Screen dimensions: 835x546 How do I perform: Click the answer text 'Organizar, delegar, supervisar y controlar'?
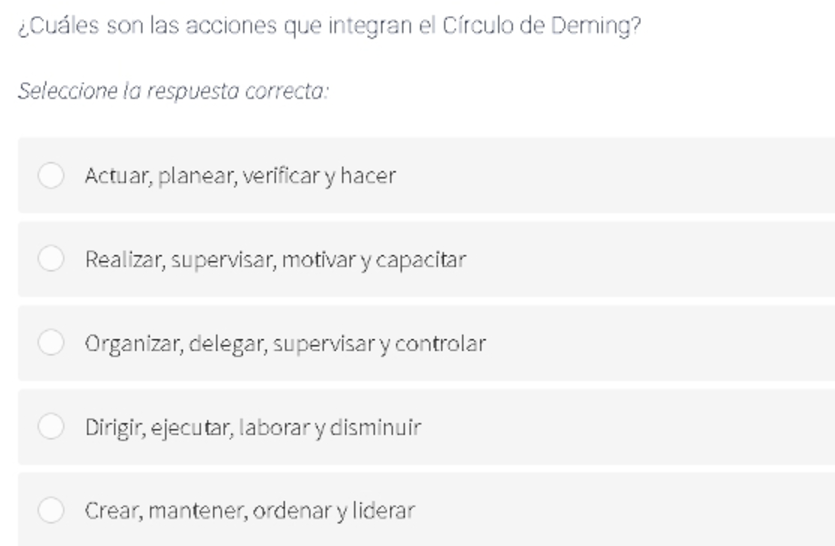point(285,344)
